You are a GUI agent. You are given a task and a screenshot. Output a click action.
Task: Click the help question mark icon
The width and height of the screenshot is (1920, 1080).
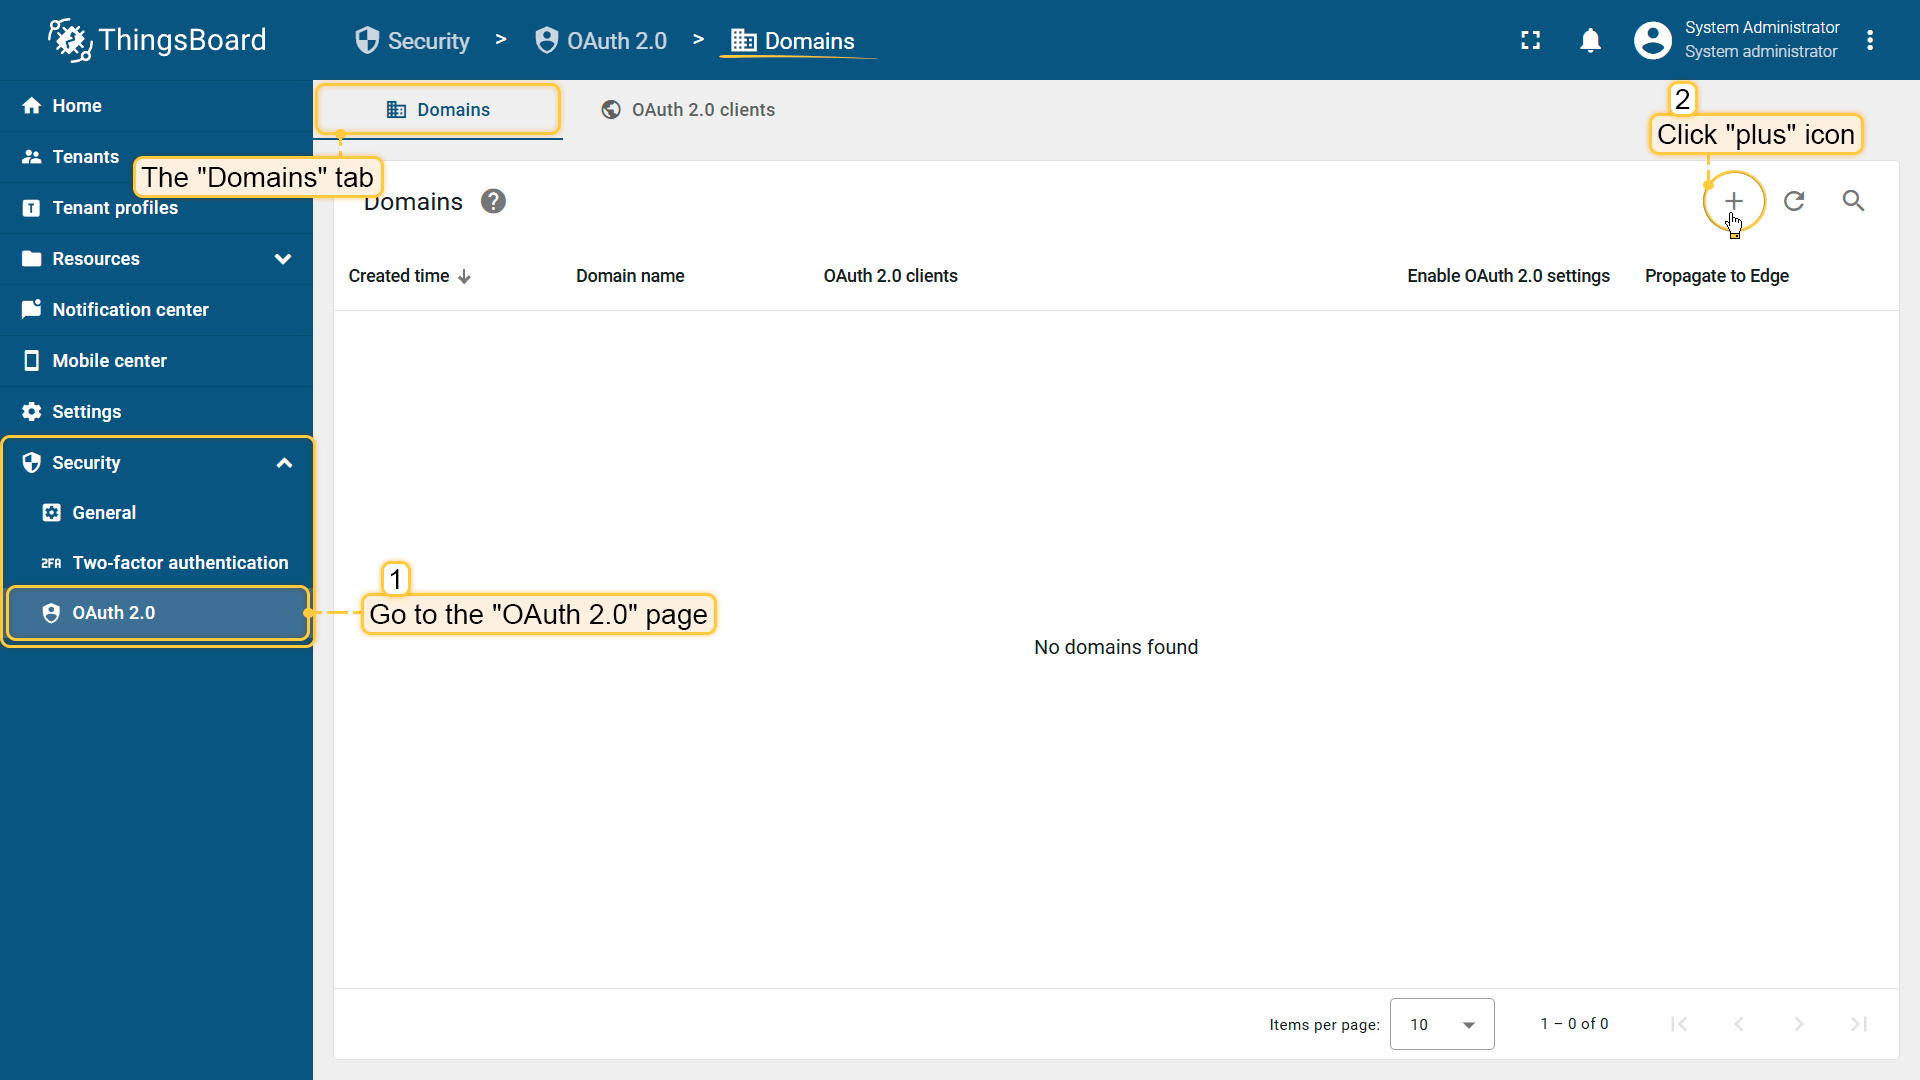click(x=493, y=202)
